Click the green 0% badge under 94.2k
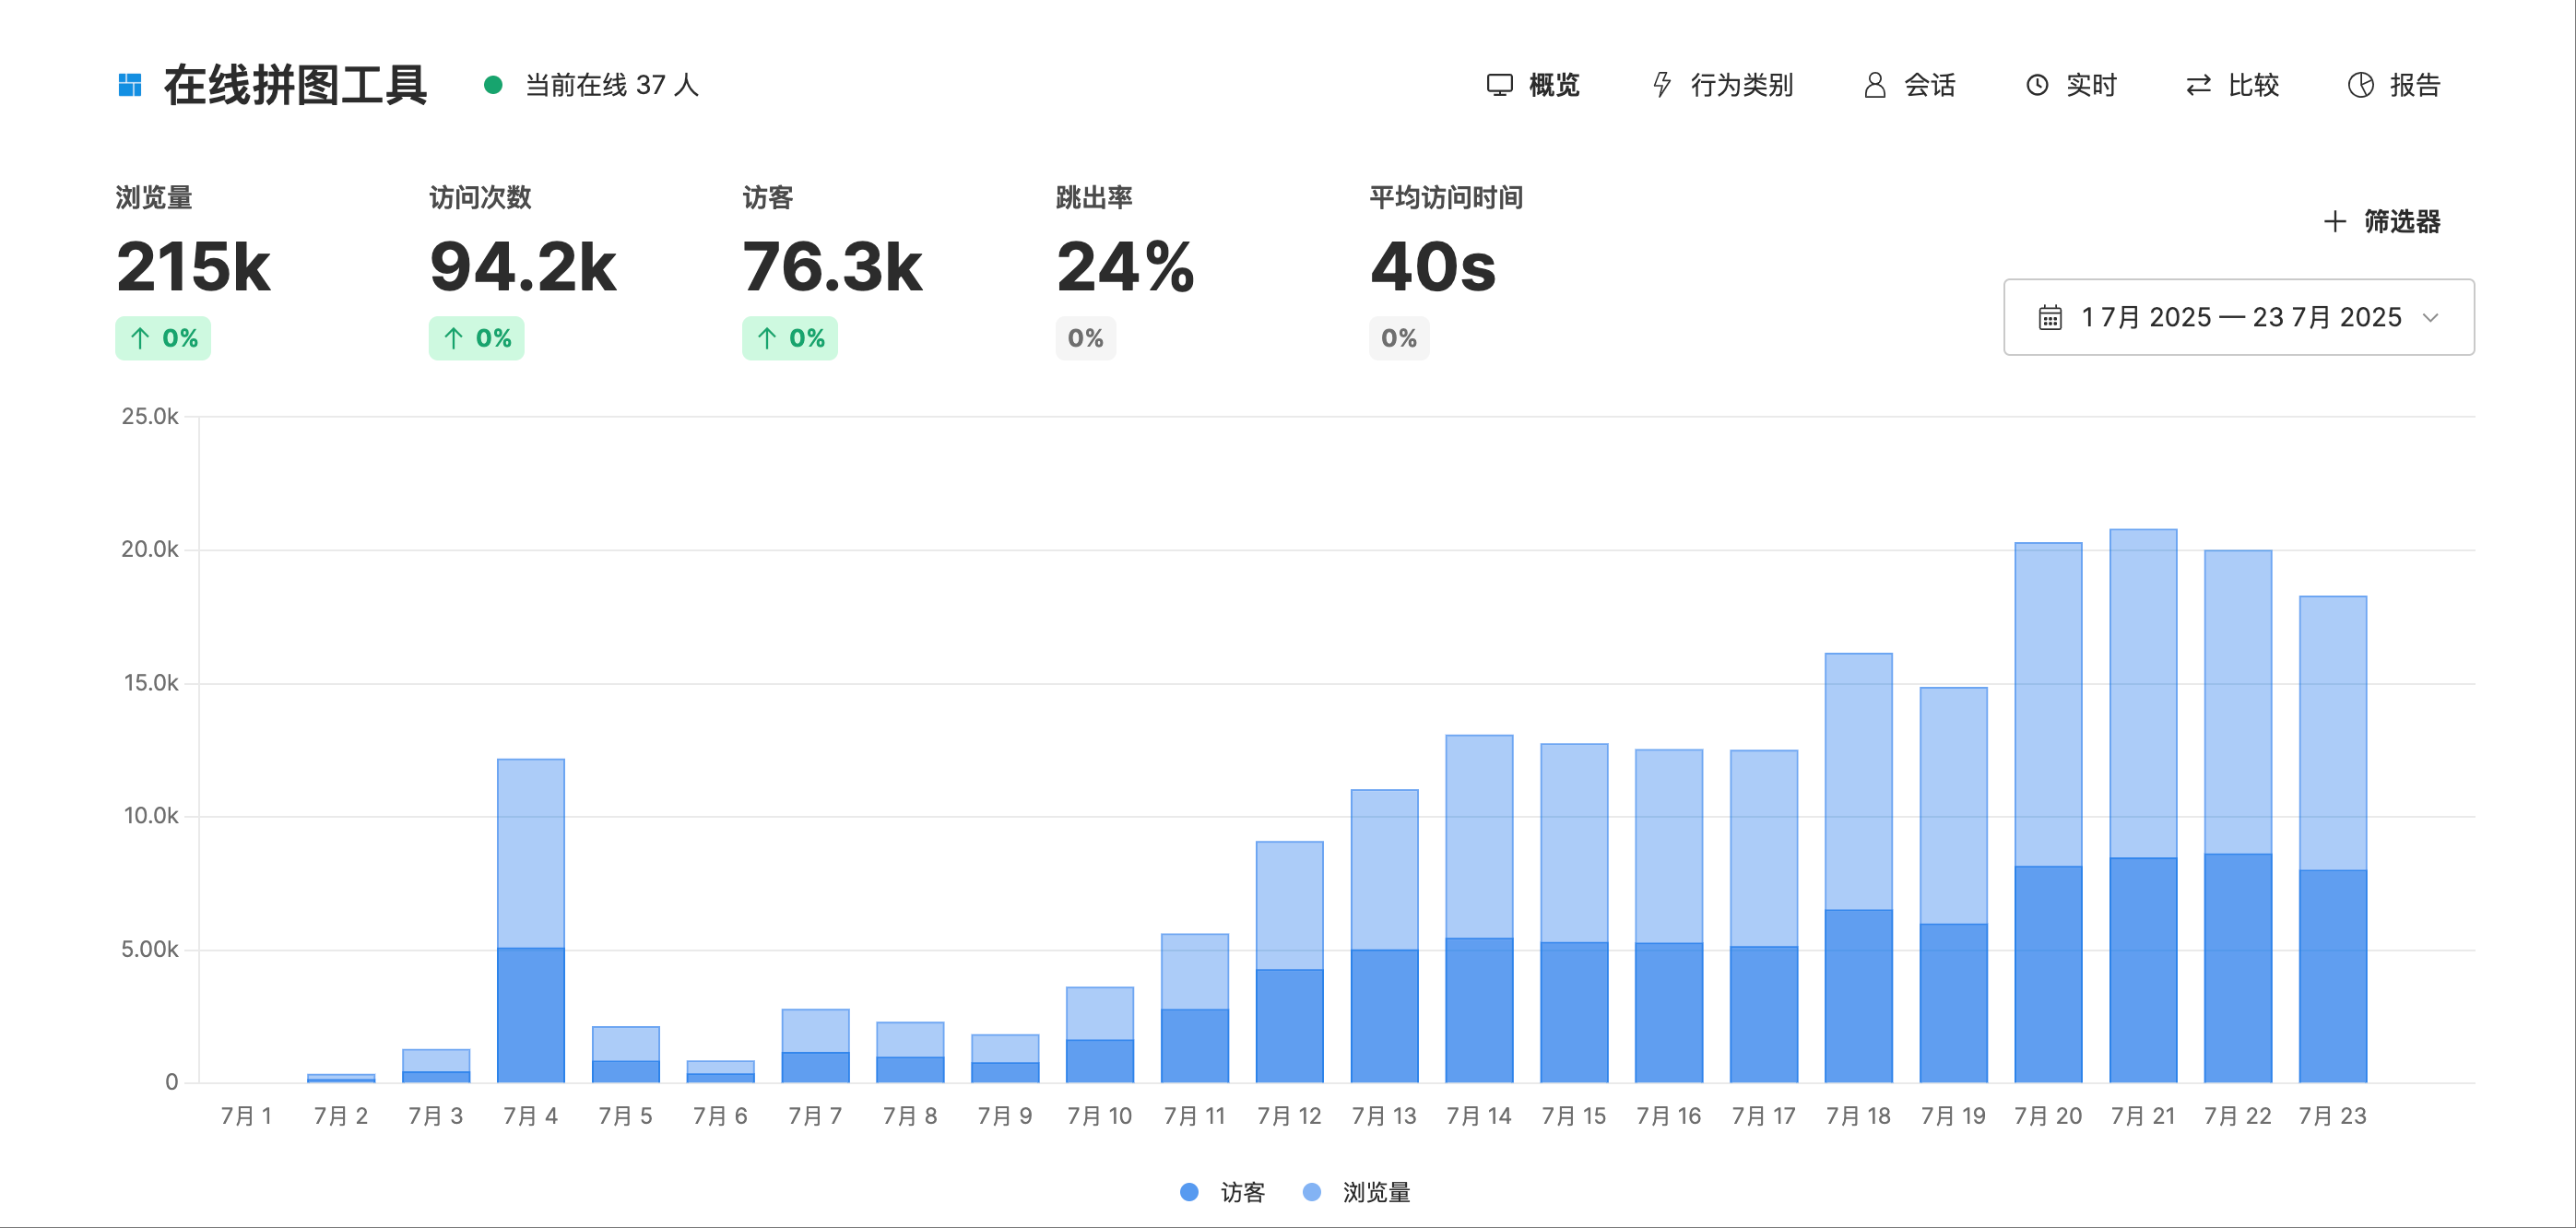The width and height of the screenshot is (2576, 1228). (x=476, y=338)
